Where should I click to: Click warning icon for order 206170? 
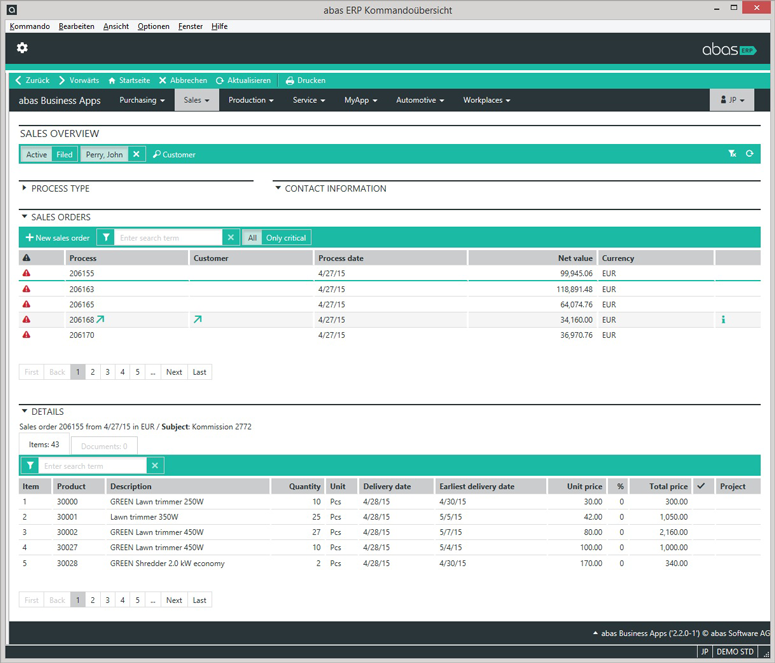tap(27, 335)
